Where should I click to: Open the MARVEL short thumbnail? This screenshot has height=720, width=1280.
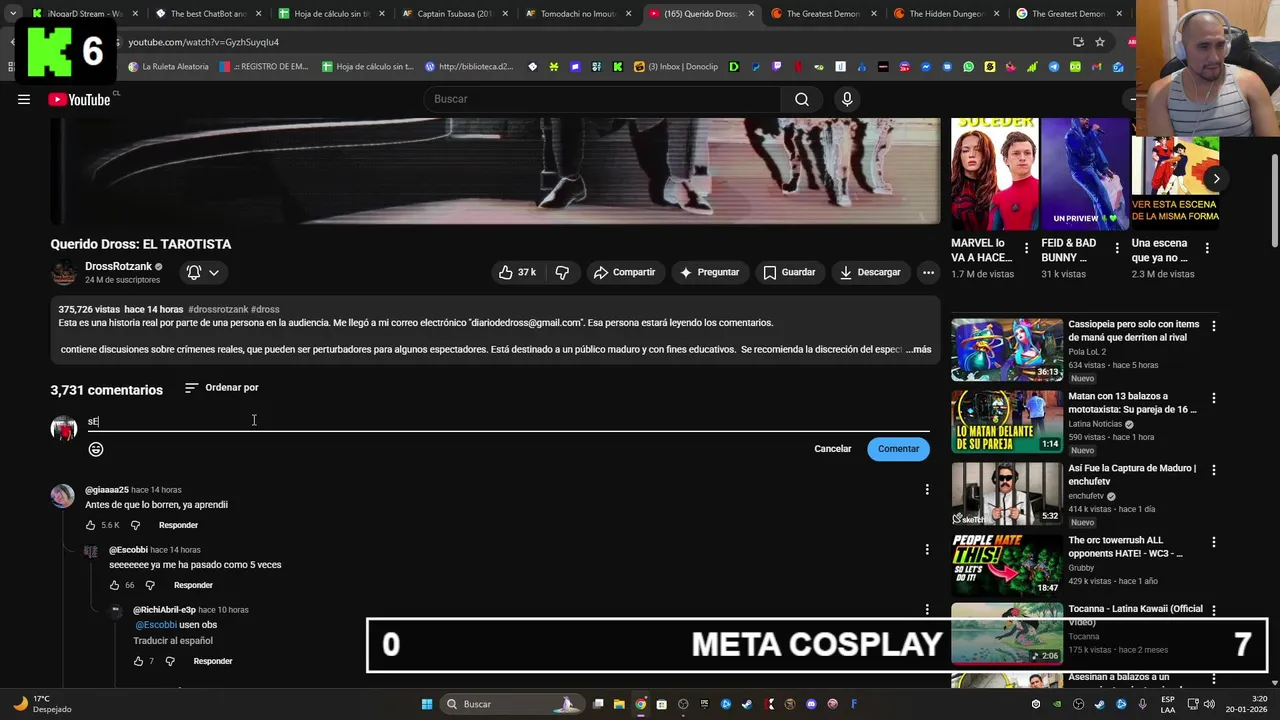pyautogui.click(x=994, y=174)
